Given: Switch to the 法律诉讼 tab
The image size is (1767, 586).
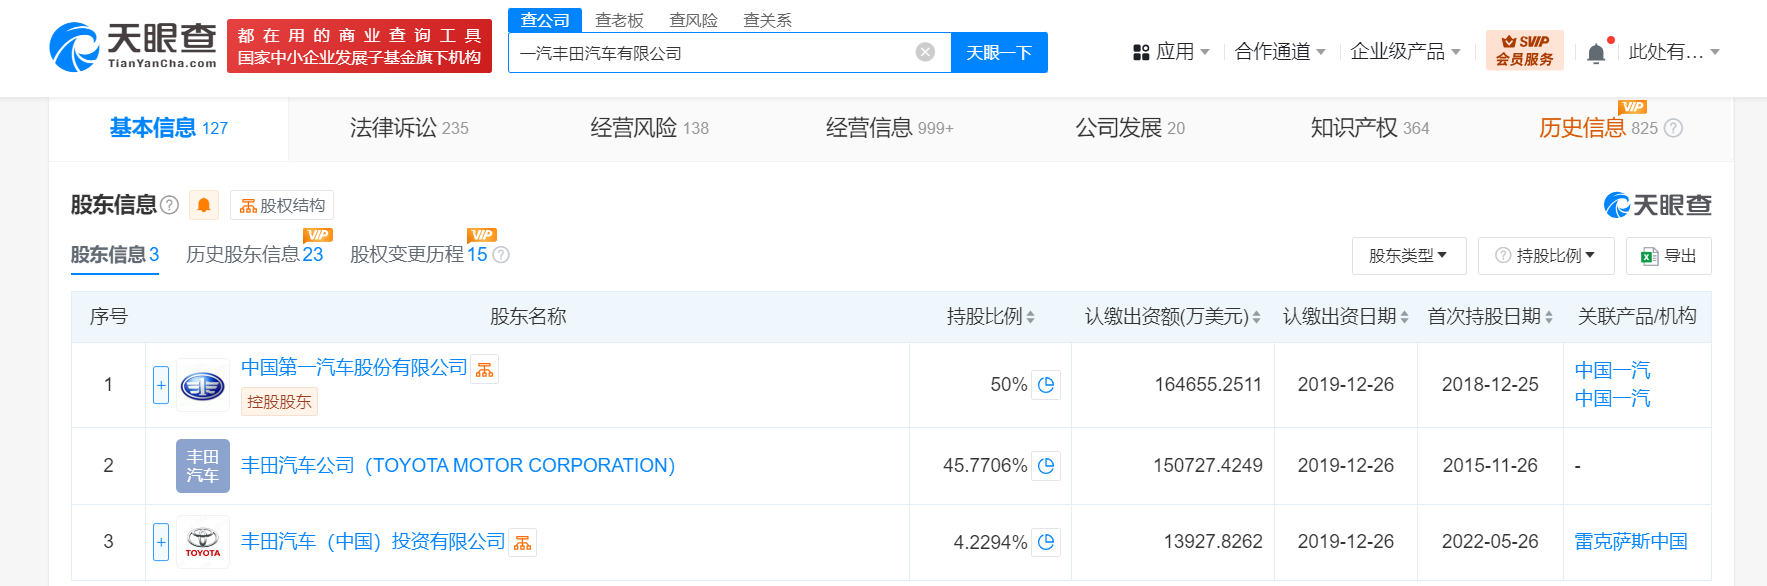Looking at the screenshot, I should [408, 128].
